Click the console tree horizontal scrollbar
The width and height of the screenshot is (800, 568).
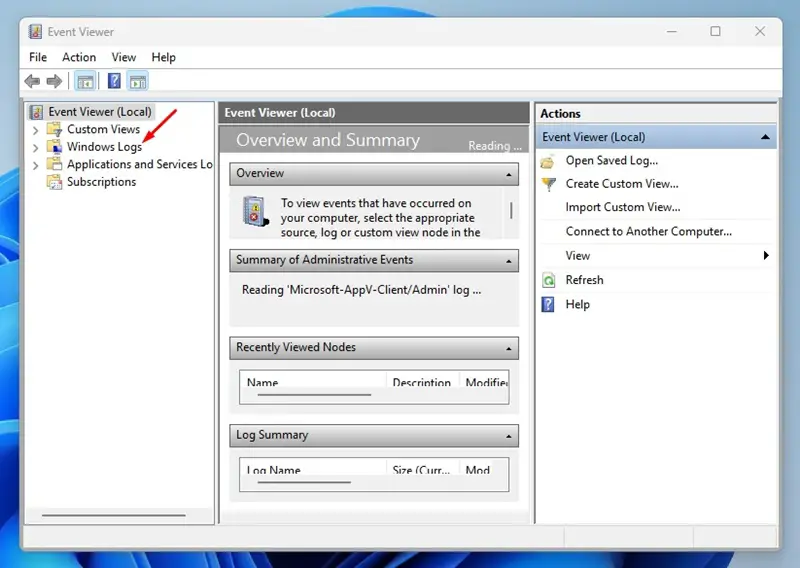pyautogui.click(x=113, y=515)
